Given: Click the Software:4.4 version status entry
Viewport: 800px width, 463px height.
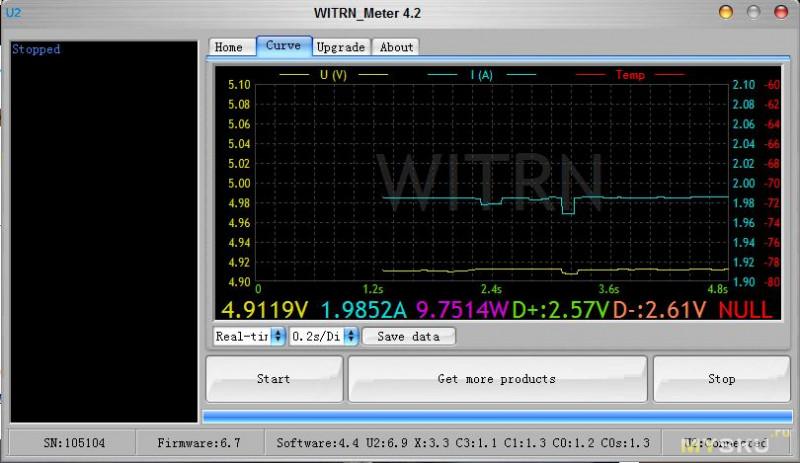Looking at the screenshot, I should click(x=463, y=443).
